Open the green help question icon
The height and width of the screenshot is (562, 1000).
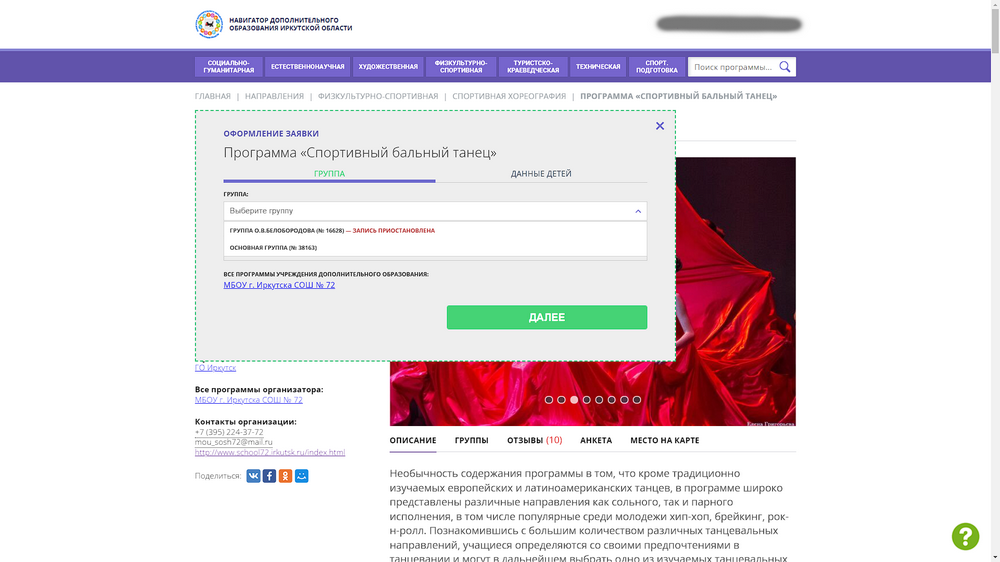tap(965, 536)
